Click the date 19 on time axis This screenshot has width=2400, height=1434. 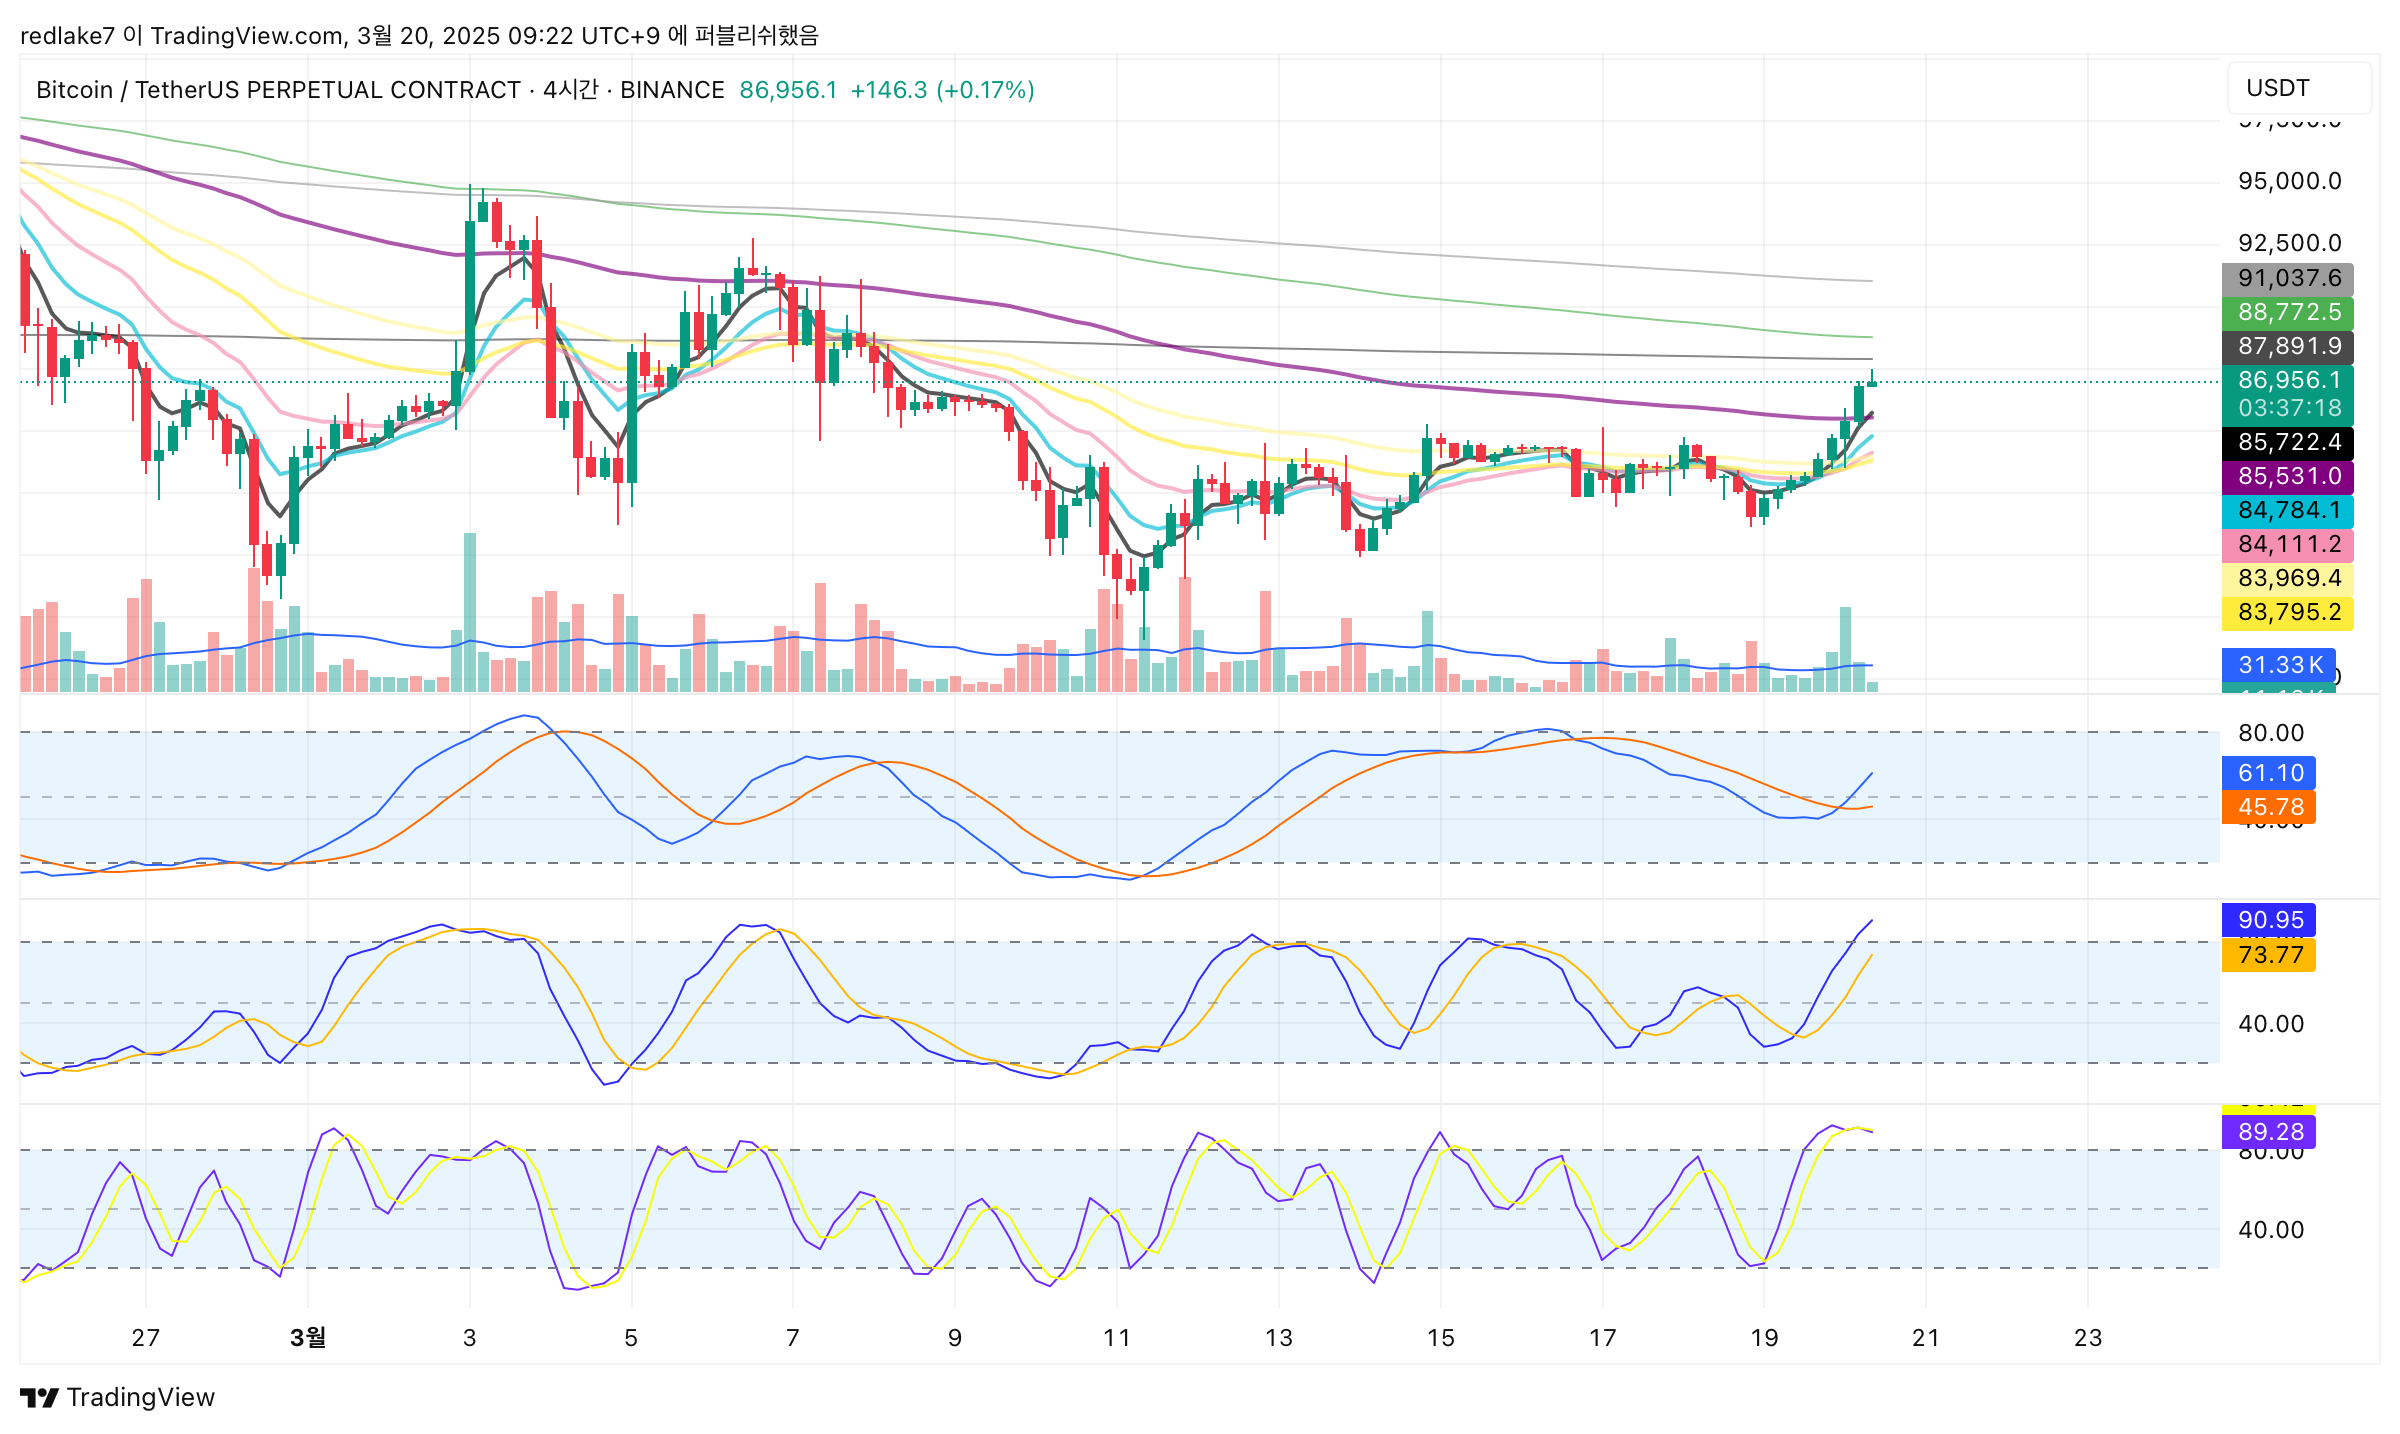(x=1764, y=1338)
